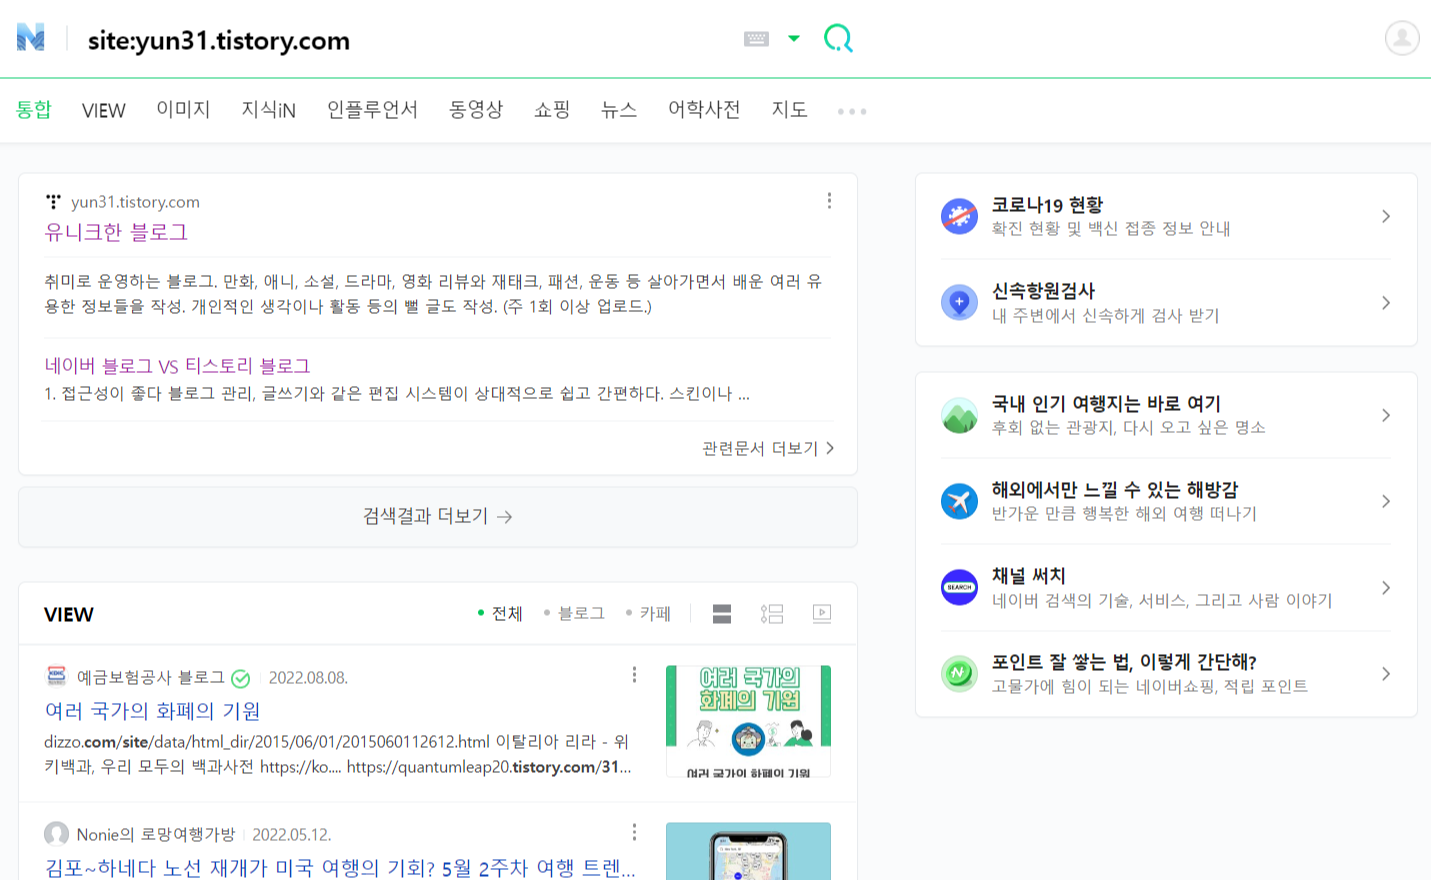Open options menu for 여러 국가의 화폐의 기원
The image size is (1431, 880).
click(634, 675)
